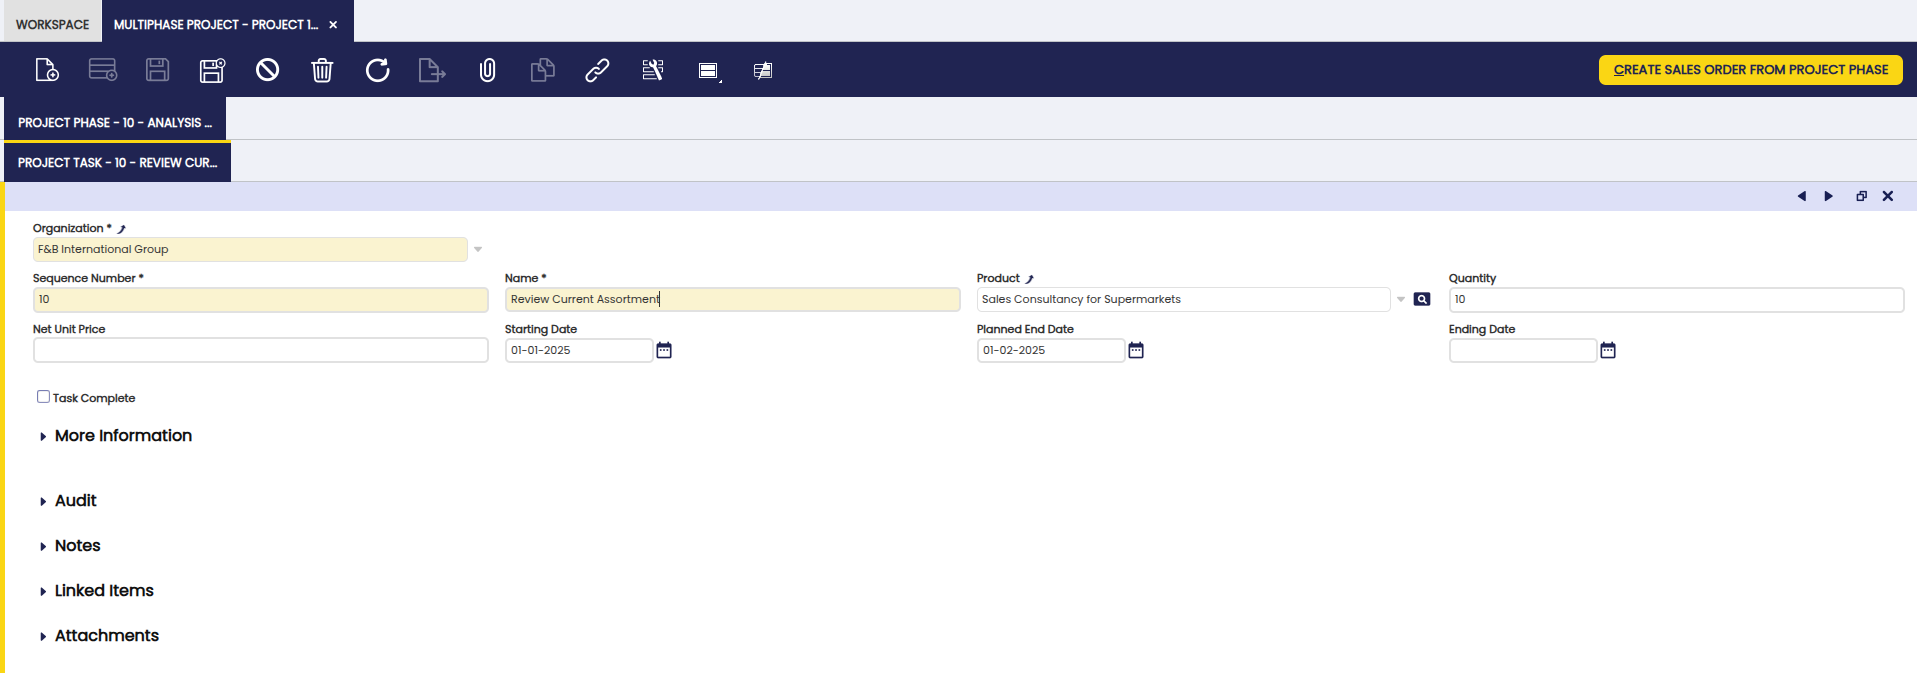The image size is (1917, 673).
Task: Open the Organization dropdown arrow
Action: tap(478, 249)
